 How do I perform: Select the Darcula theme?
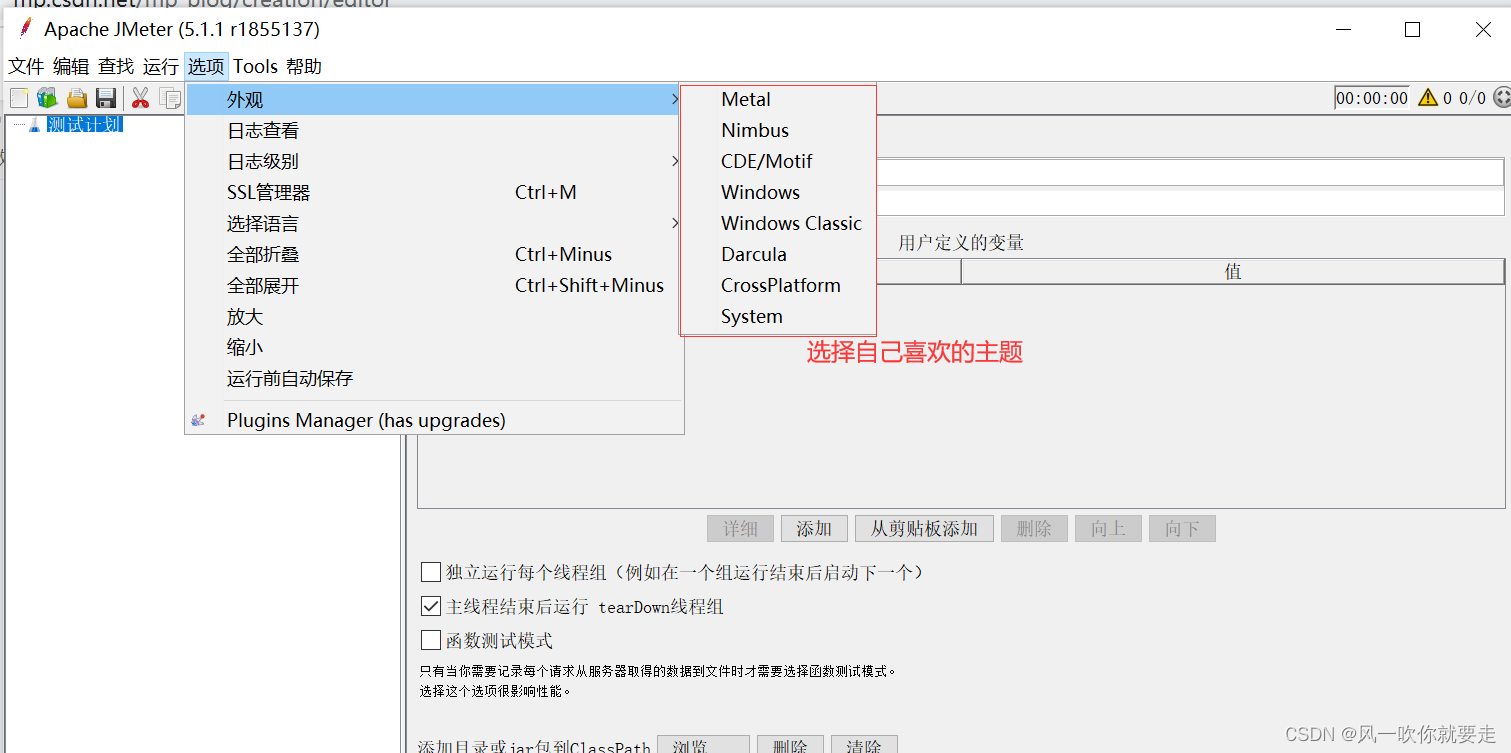click(x=778, y=254)
